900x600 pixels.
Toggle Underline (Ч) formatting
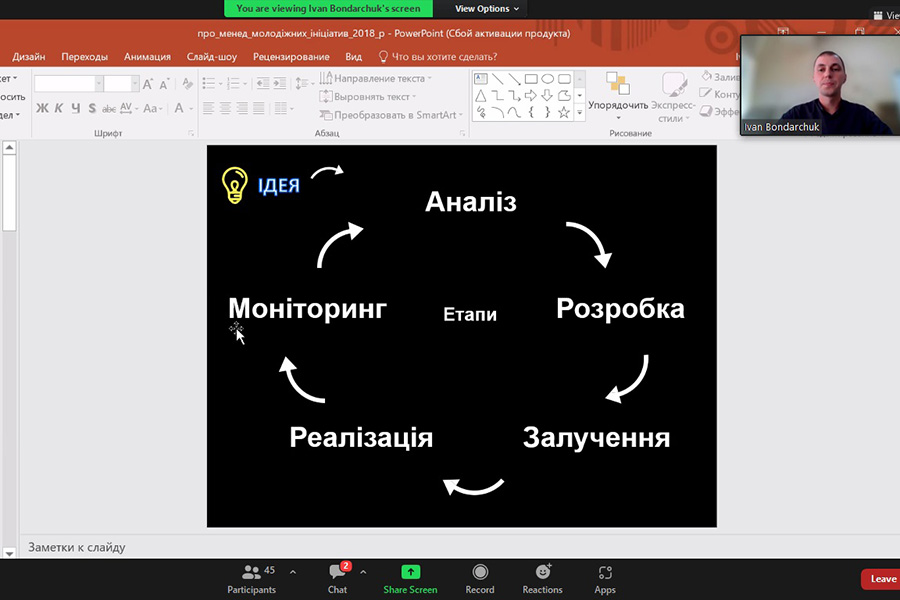pyautogui.click(x=76, y=108)
